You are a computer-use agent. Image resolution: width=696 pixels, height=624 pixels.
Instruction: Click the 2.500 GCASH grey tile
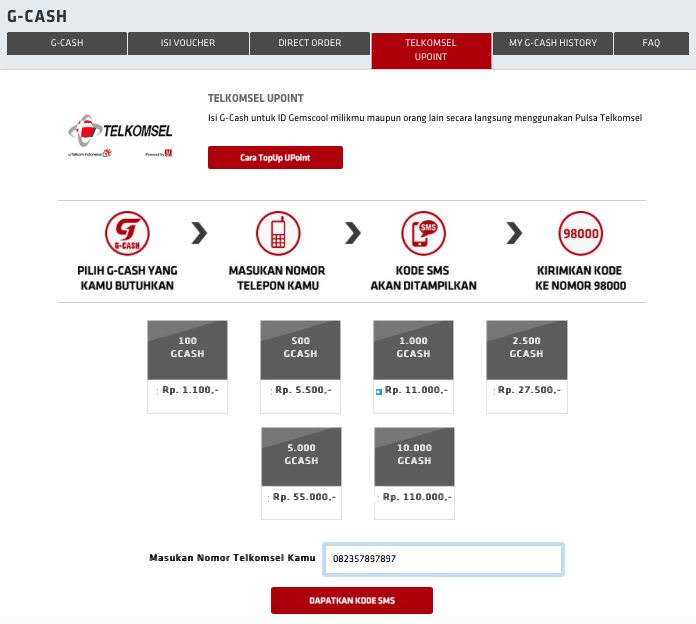coord(527,350)
